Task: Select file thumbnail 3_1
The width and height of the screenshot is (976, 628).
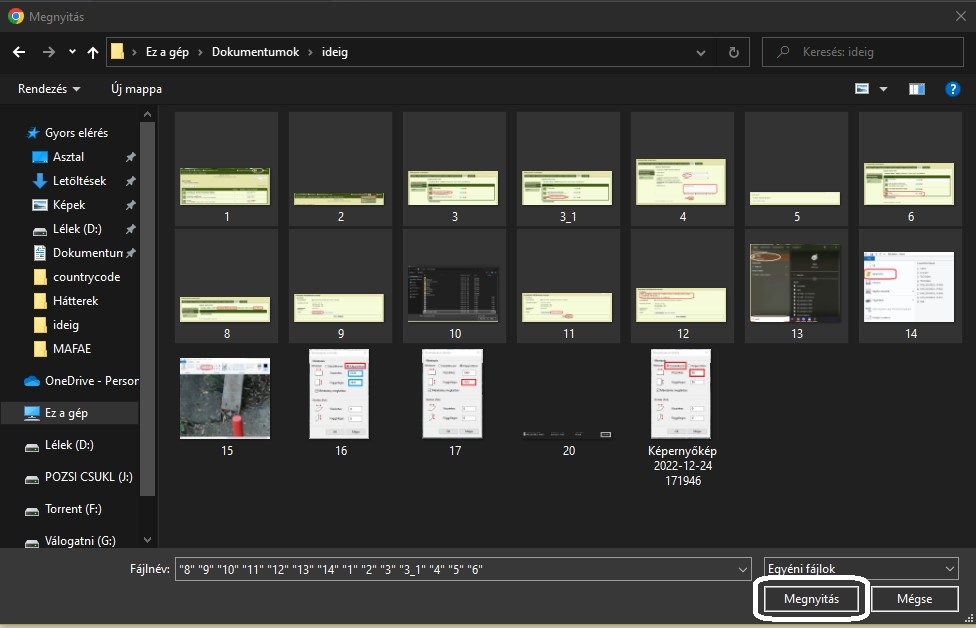Action: click(568, 169)
